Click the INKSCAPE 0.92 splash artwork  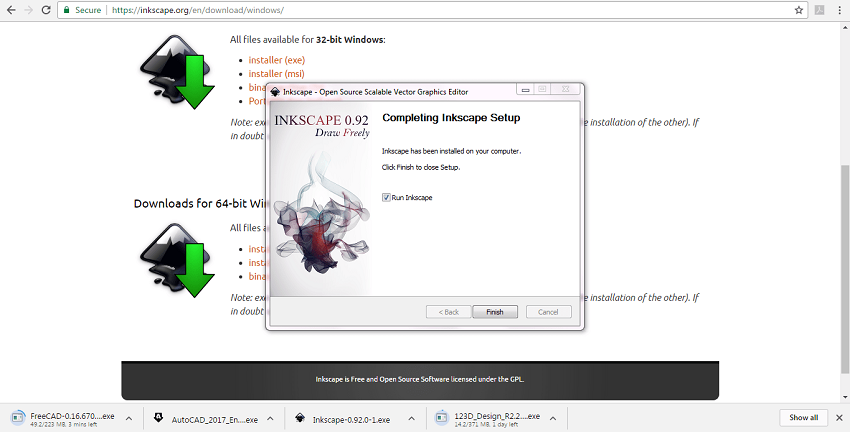coord(321,198)
